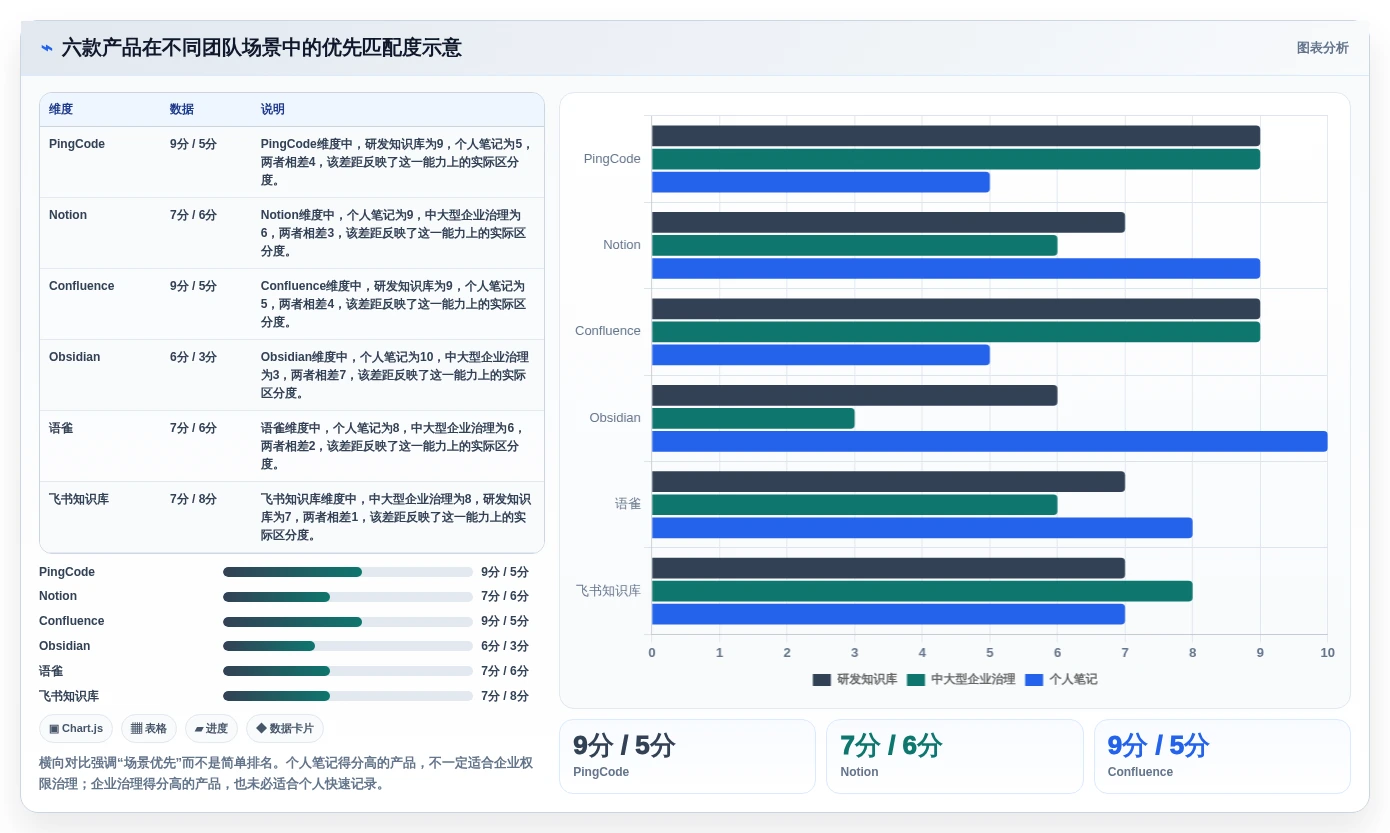1390x833 pixels.
Task: Click the 飞书知识库 label on the chart's y-axis
Action: tap(608, 591)
